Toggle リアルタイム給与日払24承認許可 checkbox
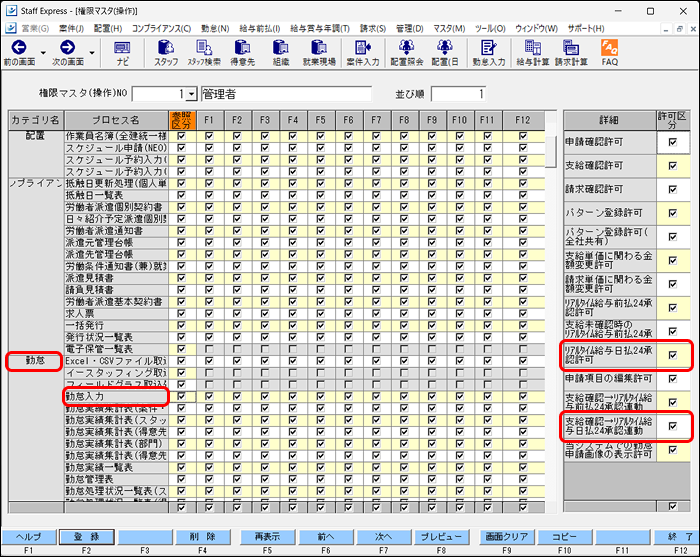This screenshot has width=700, height=557. 672,355
